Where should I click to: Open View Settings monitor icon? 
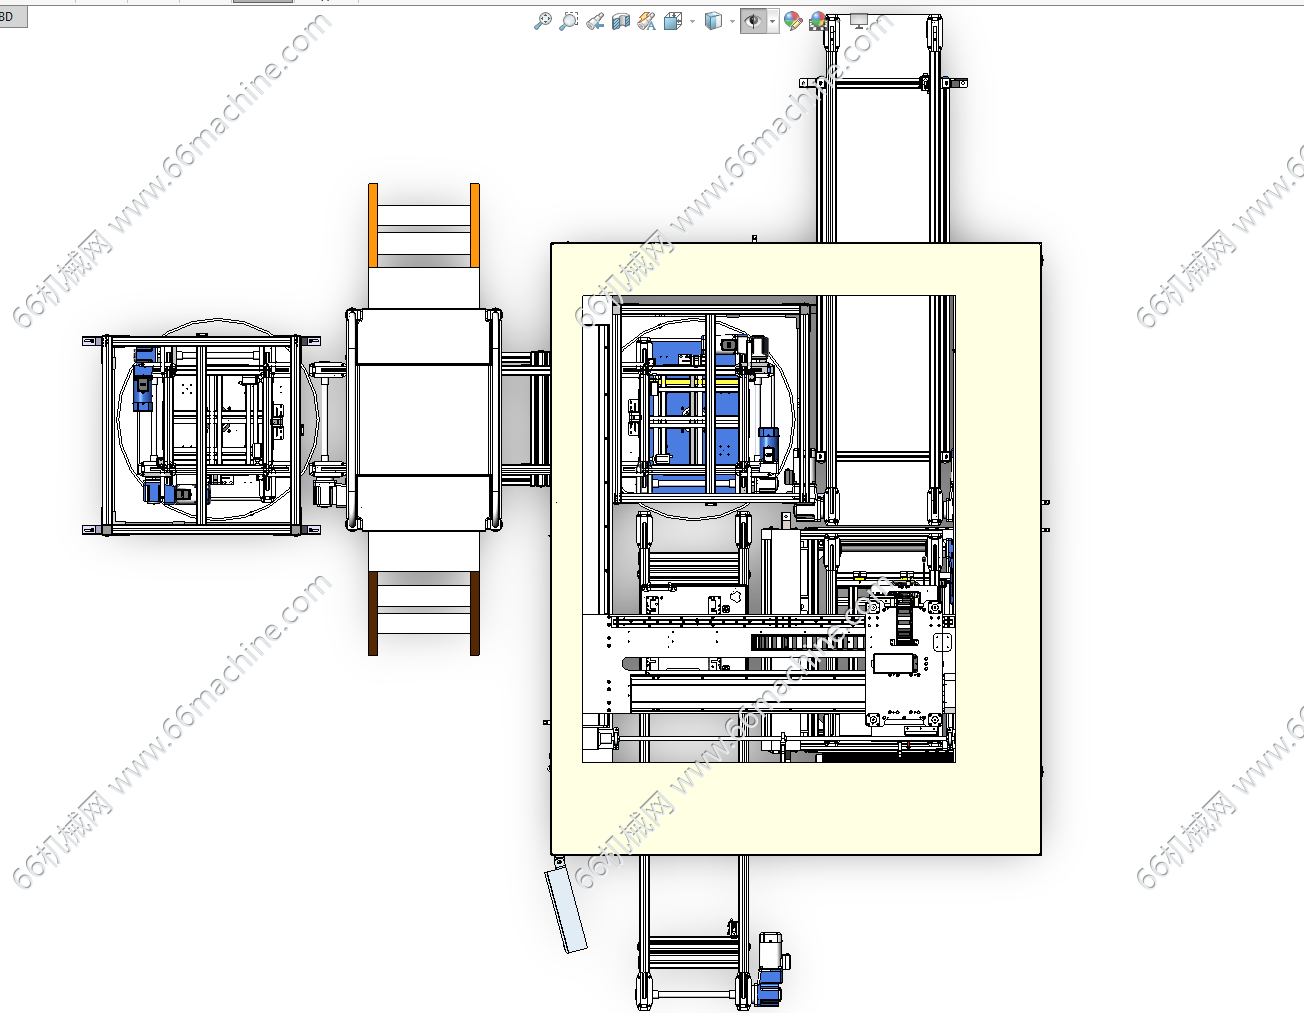(x=859, y=20)
